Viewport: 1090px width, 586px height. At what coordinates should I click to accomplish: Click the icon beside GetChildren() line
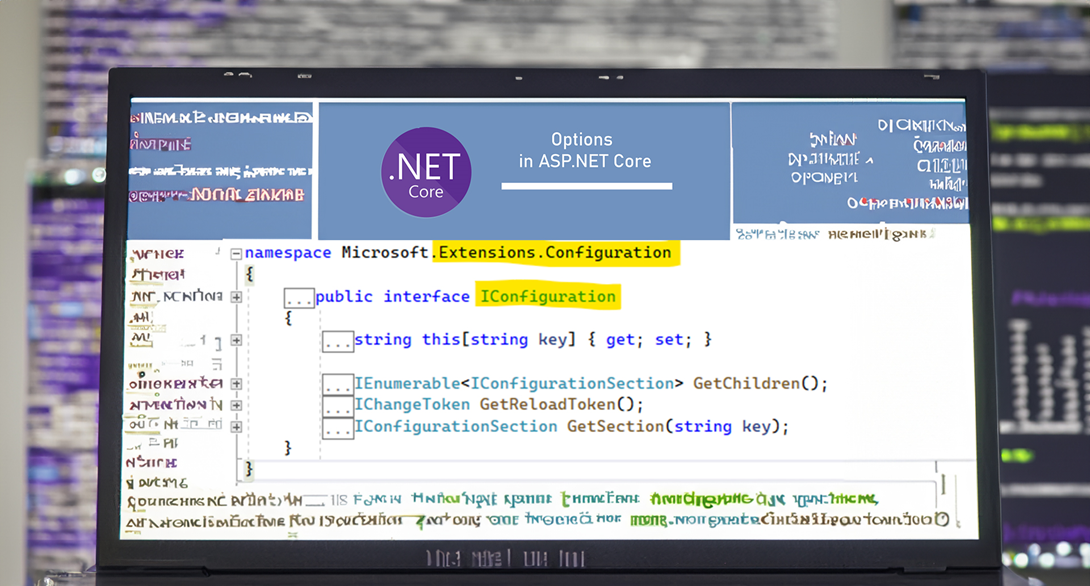click(338, 382)
